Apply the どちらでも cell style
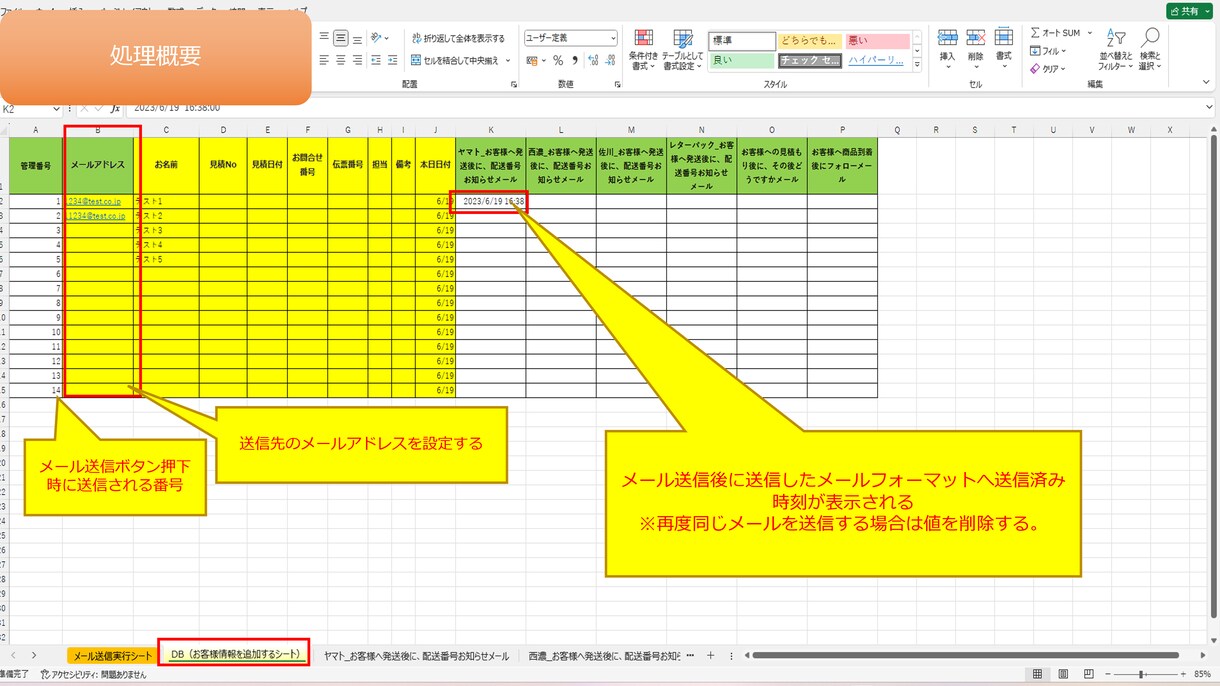The width and height of the screenshot is (1220, 686). pos(810,41)
